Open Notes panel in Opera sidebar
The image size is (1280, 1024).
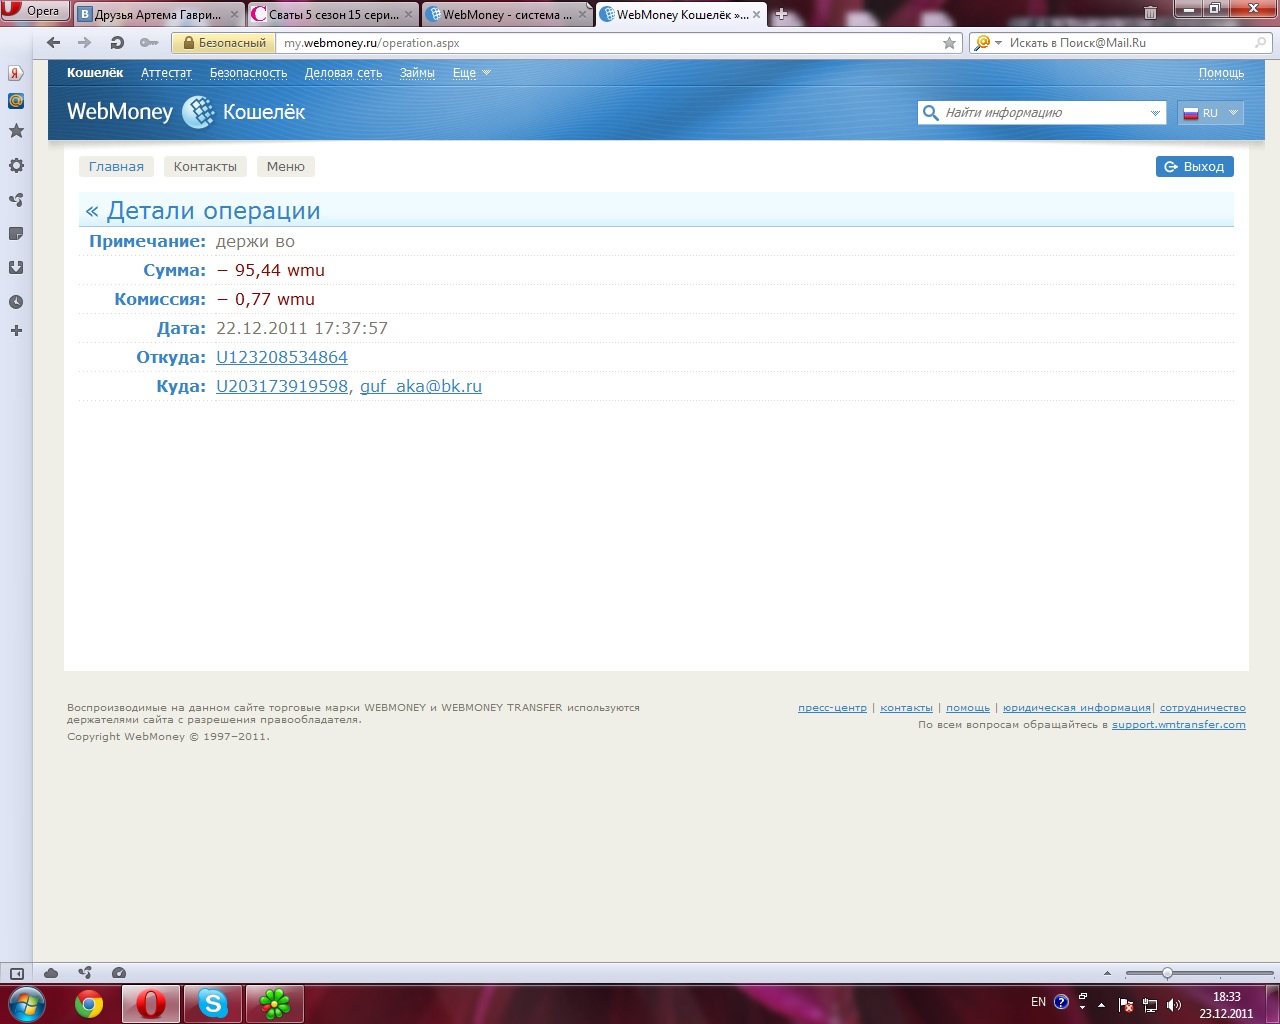[x=16, y=234]
